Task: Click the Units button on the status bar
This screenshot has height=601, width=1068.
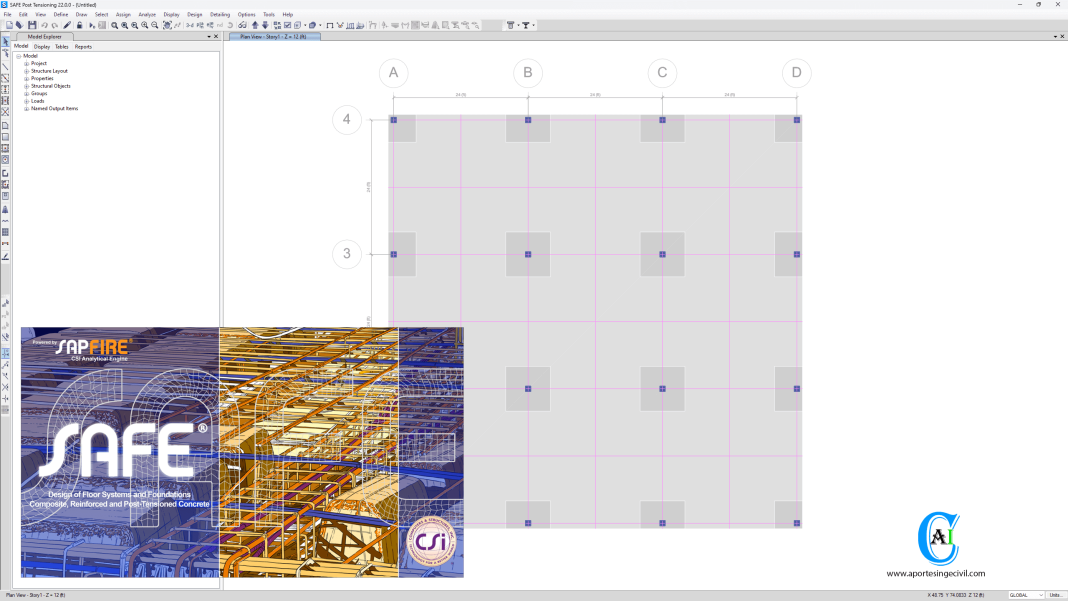Action: click(1055, 595)
